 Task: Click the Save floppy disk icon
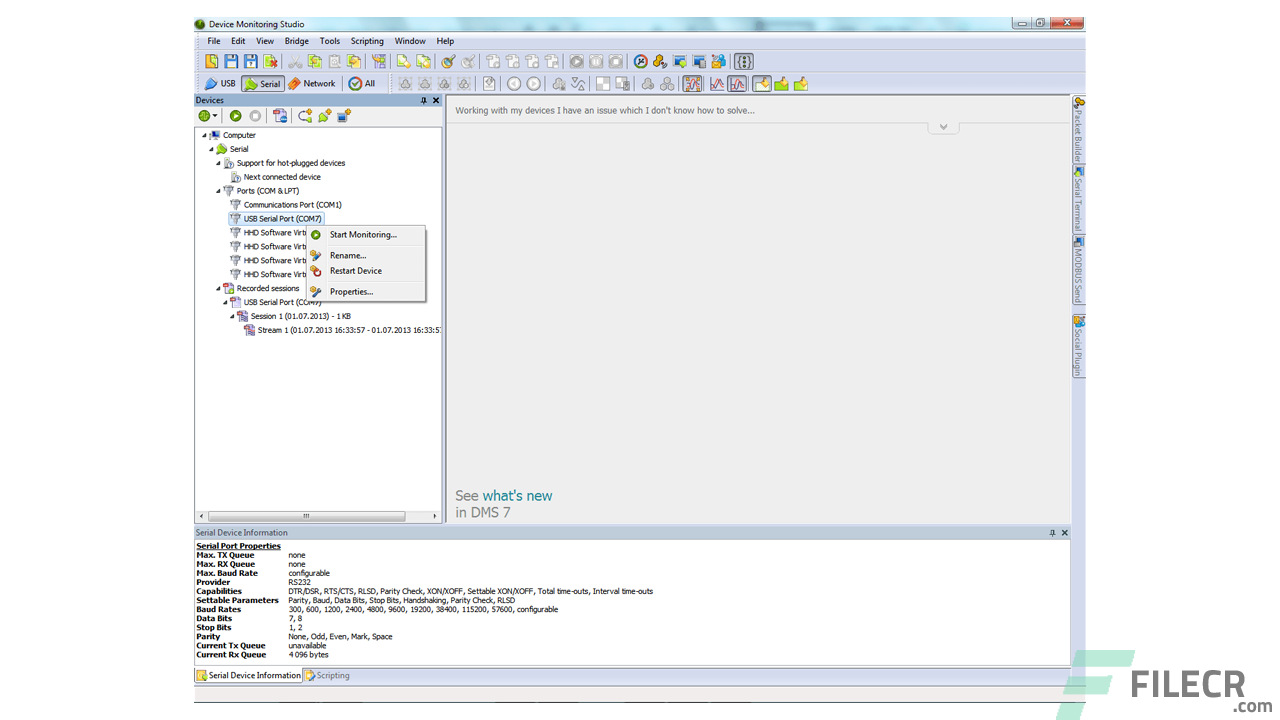(x=231, y=62)
